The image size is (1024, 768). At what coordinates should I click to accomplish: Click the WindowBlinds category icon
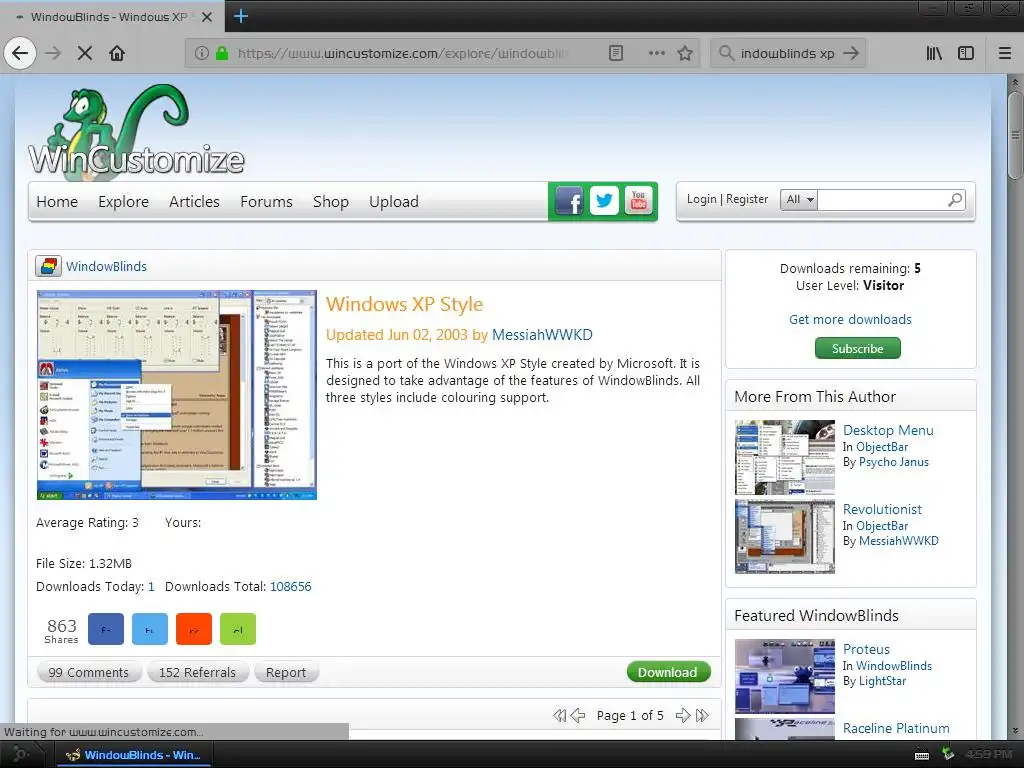48,266
